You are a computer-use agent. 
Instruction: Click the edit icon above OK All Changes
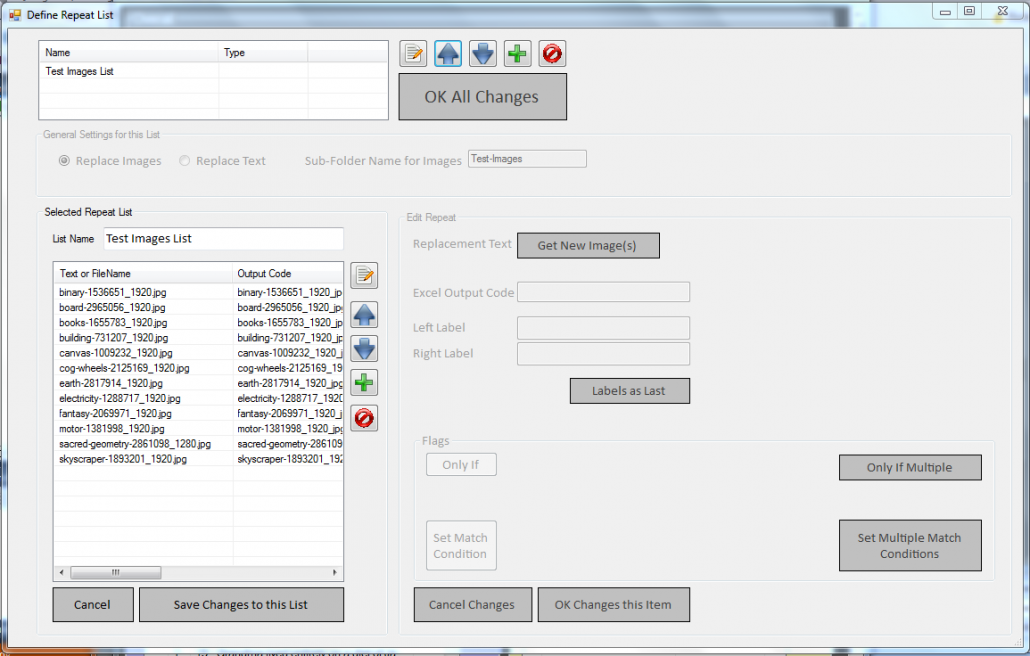tap(413, 54)
